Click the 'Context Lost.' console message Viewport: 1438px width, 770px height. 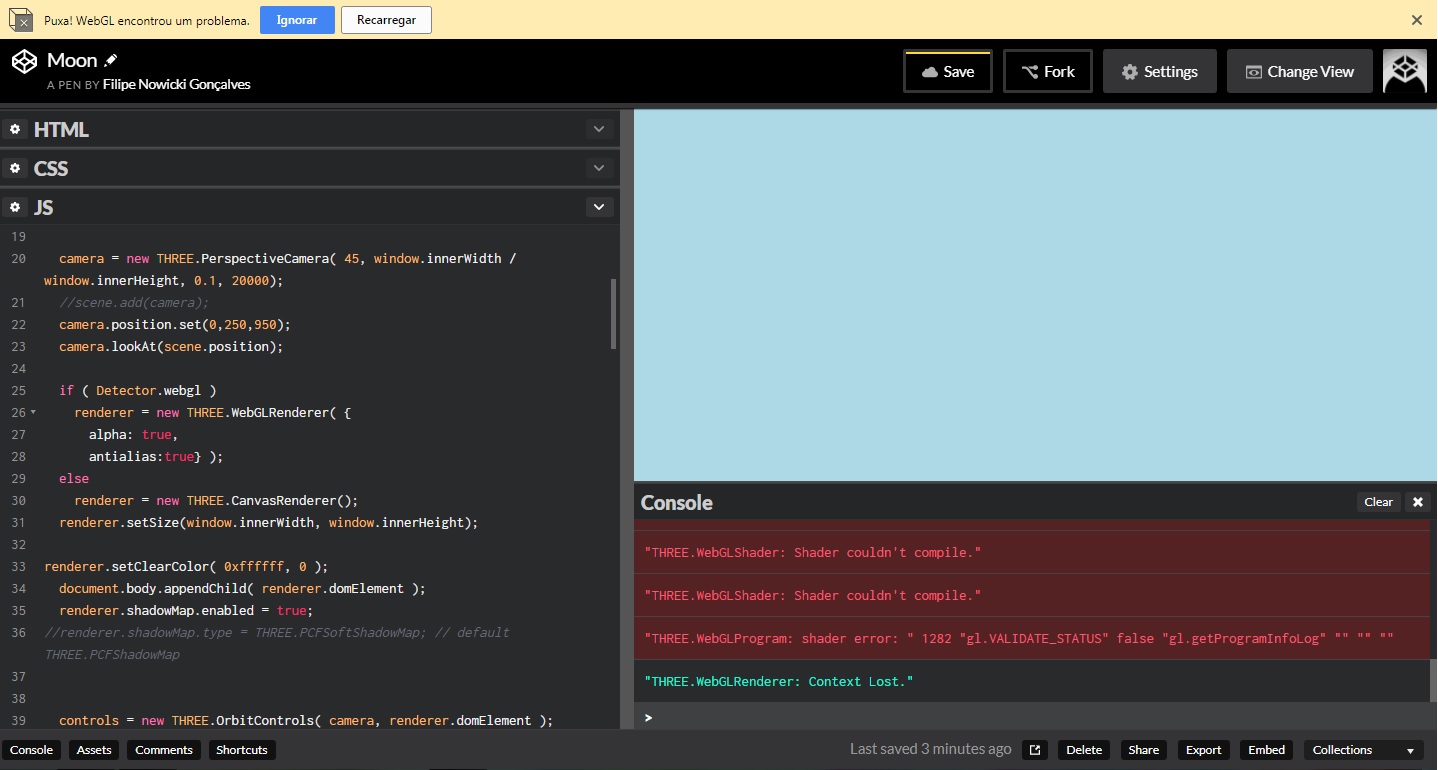point(779,682)
